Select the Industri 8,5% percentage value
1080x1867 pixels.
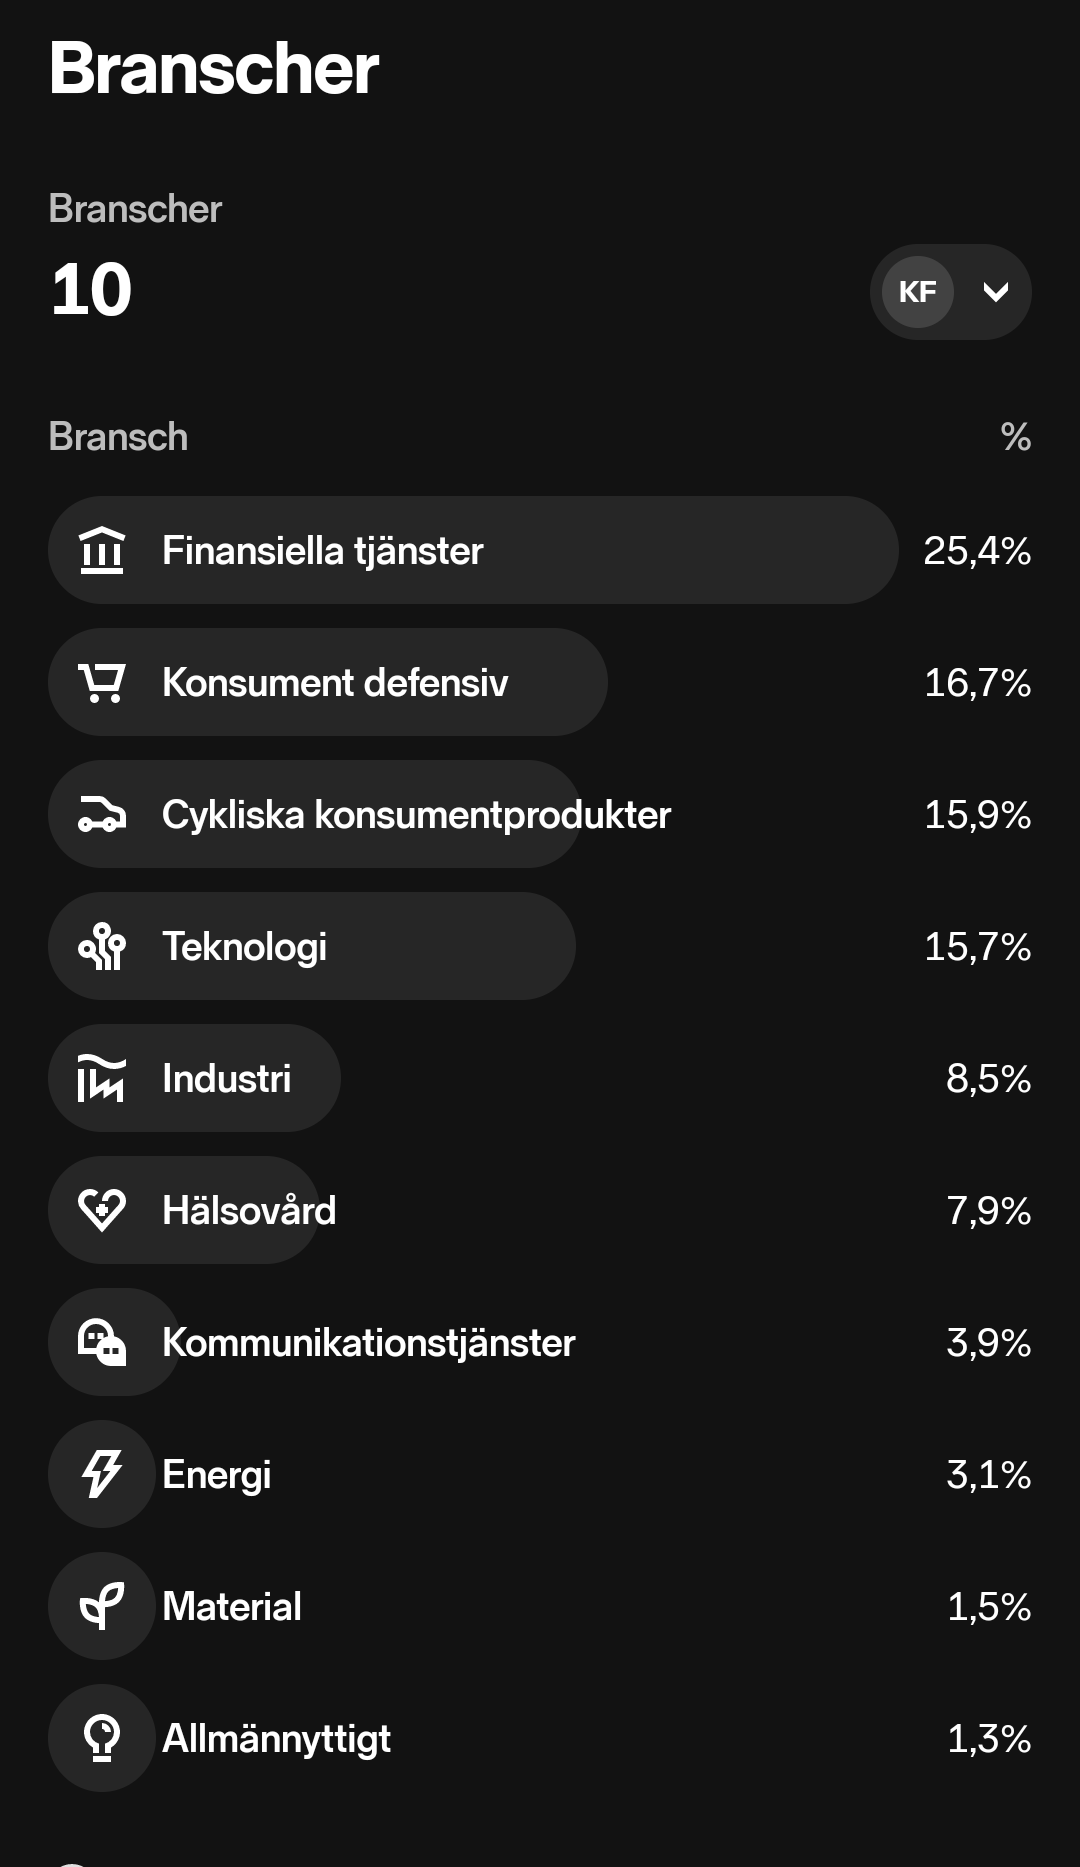coord(988,1079)
